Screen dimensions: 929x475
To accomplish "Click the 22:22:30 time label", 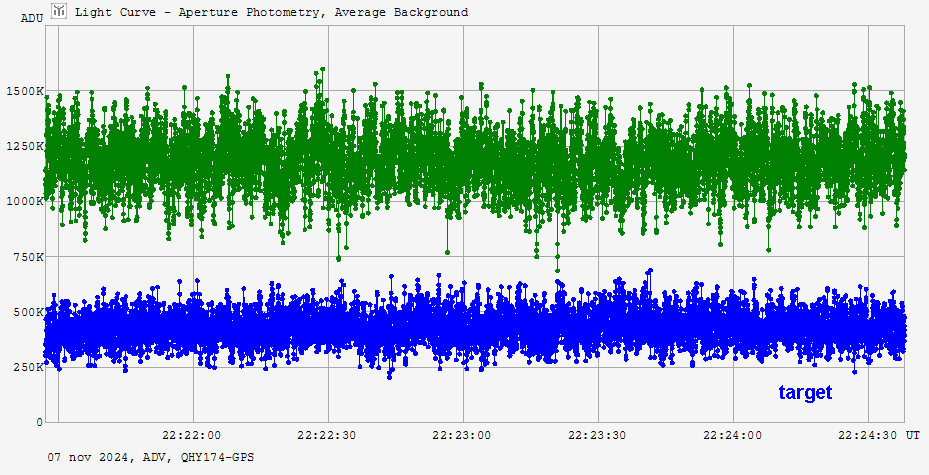I will click(326, 435).
